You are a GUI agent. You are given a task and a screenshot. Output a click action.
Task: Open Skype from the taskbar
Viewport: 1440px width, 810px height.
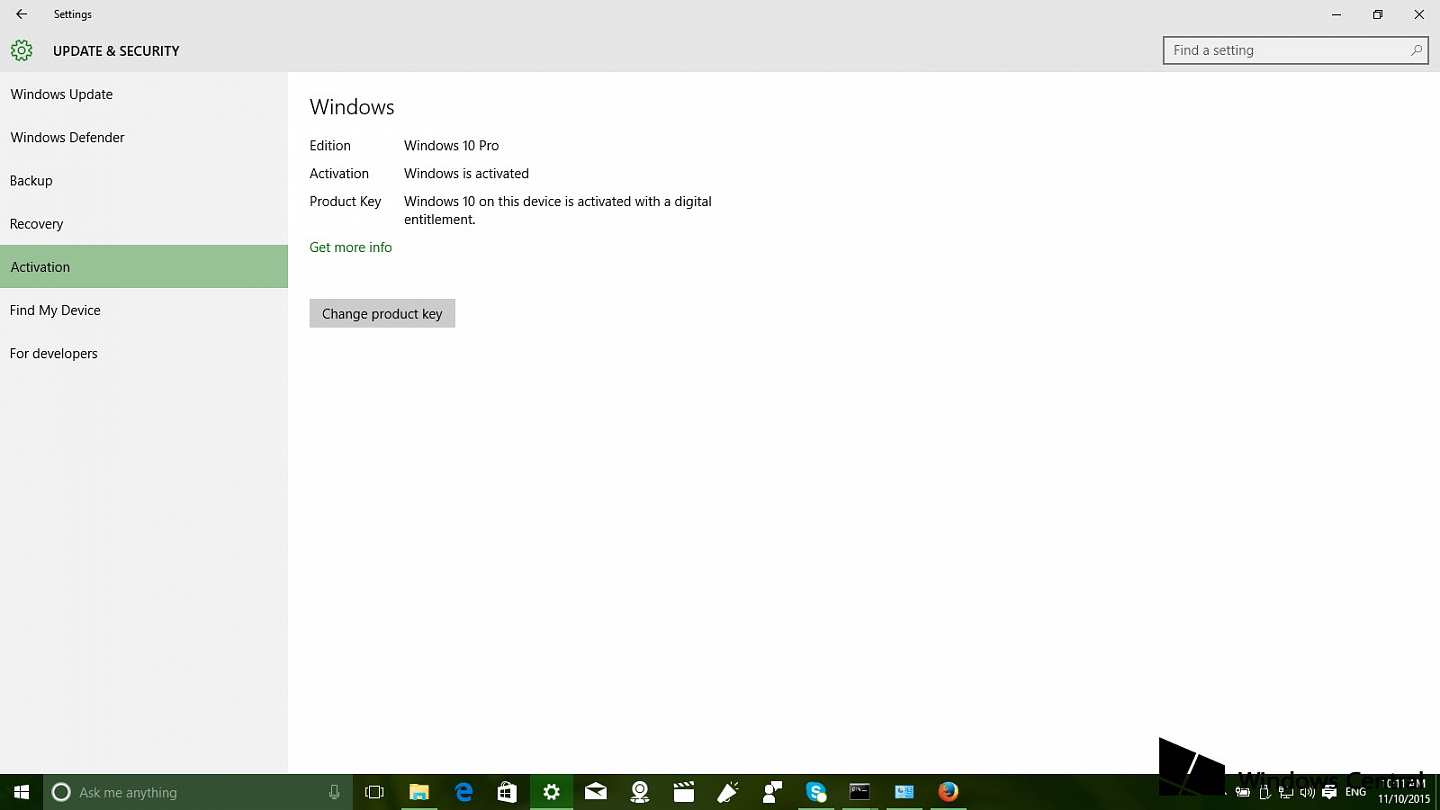[x=816, y=792]
